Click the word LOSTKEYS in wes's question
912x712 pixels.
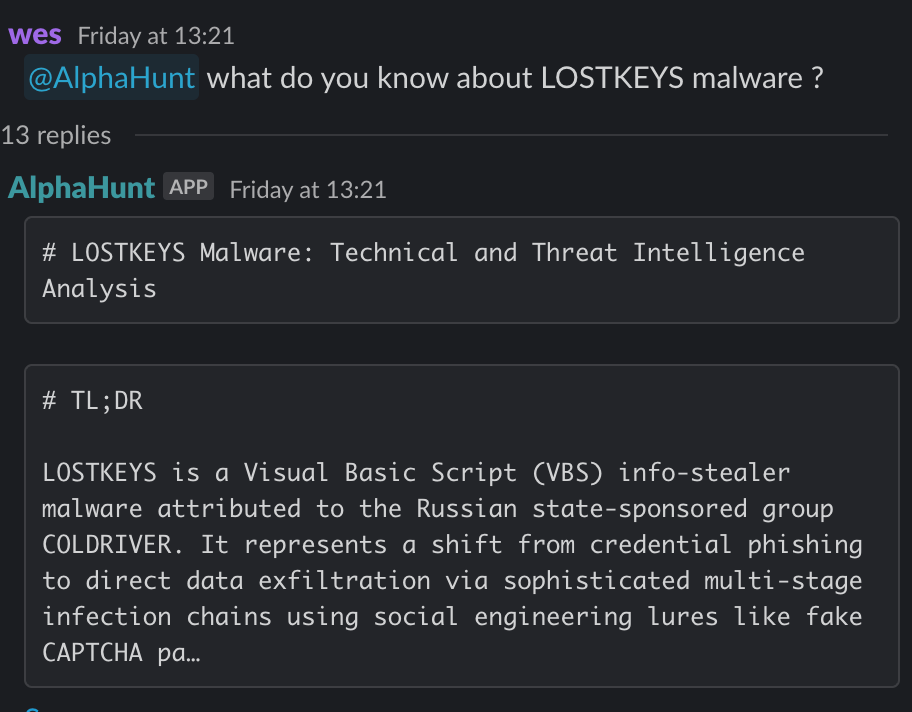click(x=612, y=78)
